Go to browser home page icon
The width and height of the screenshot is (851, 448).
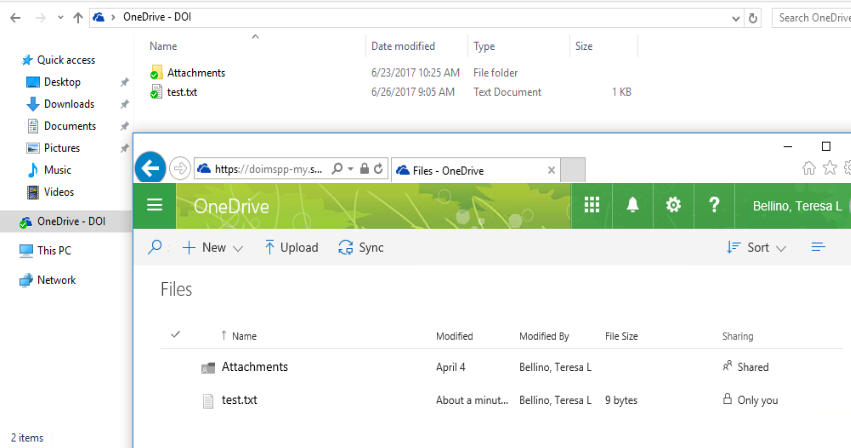[x=809, y=168]
